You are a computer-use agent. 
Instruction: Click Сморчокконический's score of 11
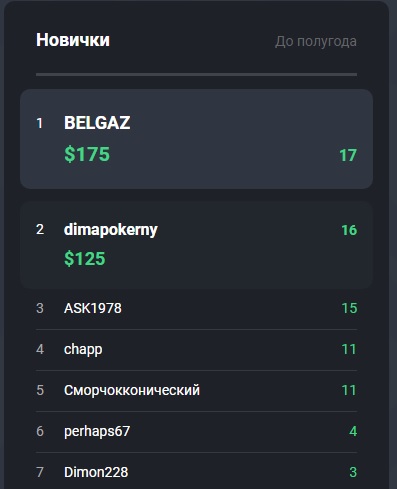349,390
